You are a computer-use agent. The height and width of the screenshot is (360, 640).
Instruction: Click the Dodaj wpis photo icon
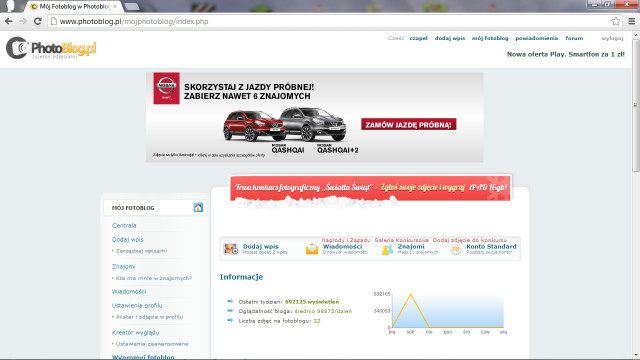pos(231,249)
